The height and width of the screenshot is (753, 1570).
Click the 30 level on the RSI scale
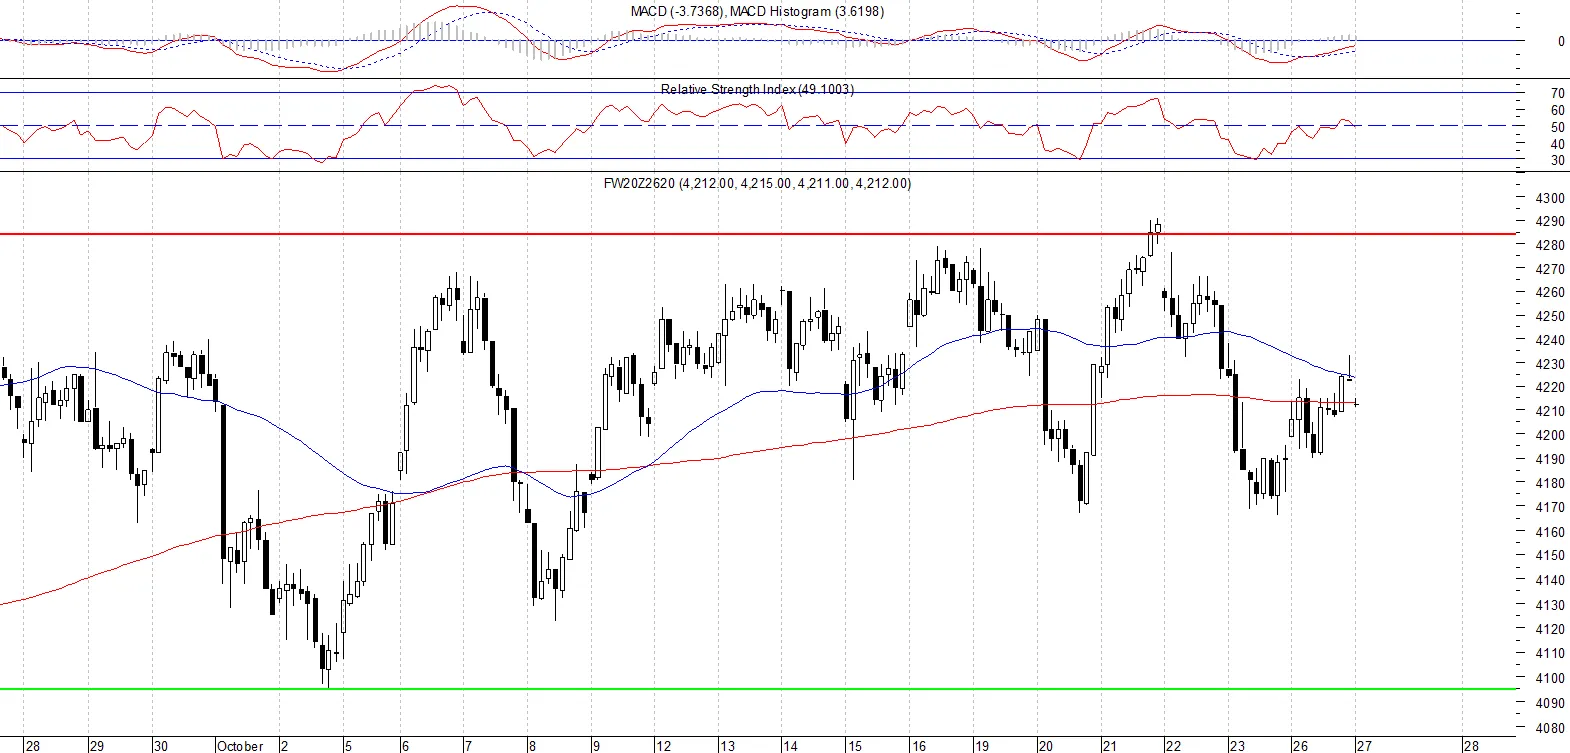pos(1558,161)
